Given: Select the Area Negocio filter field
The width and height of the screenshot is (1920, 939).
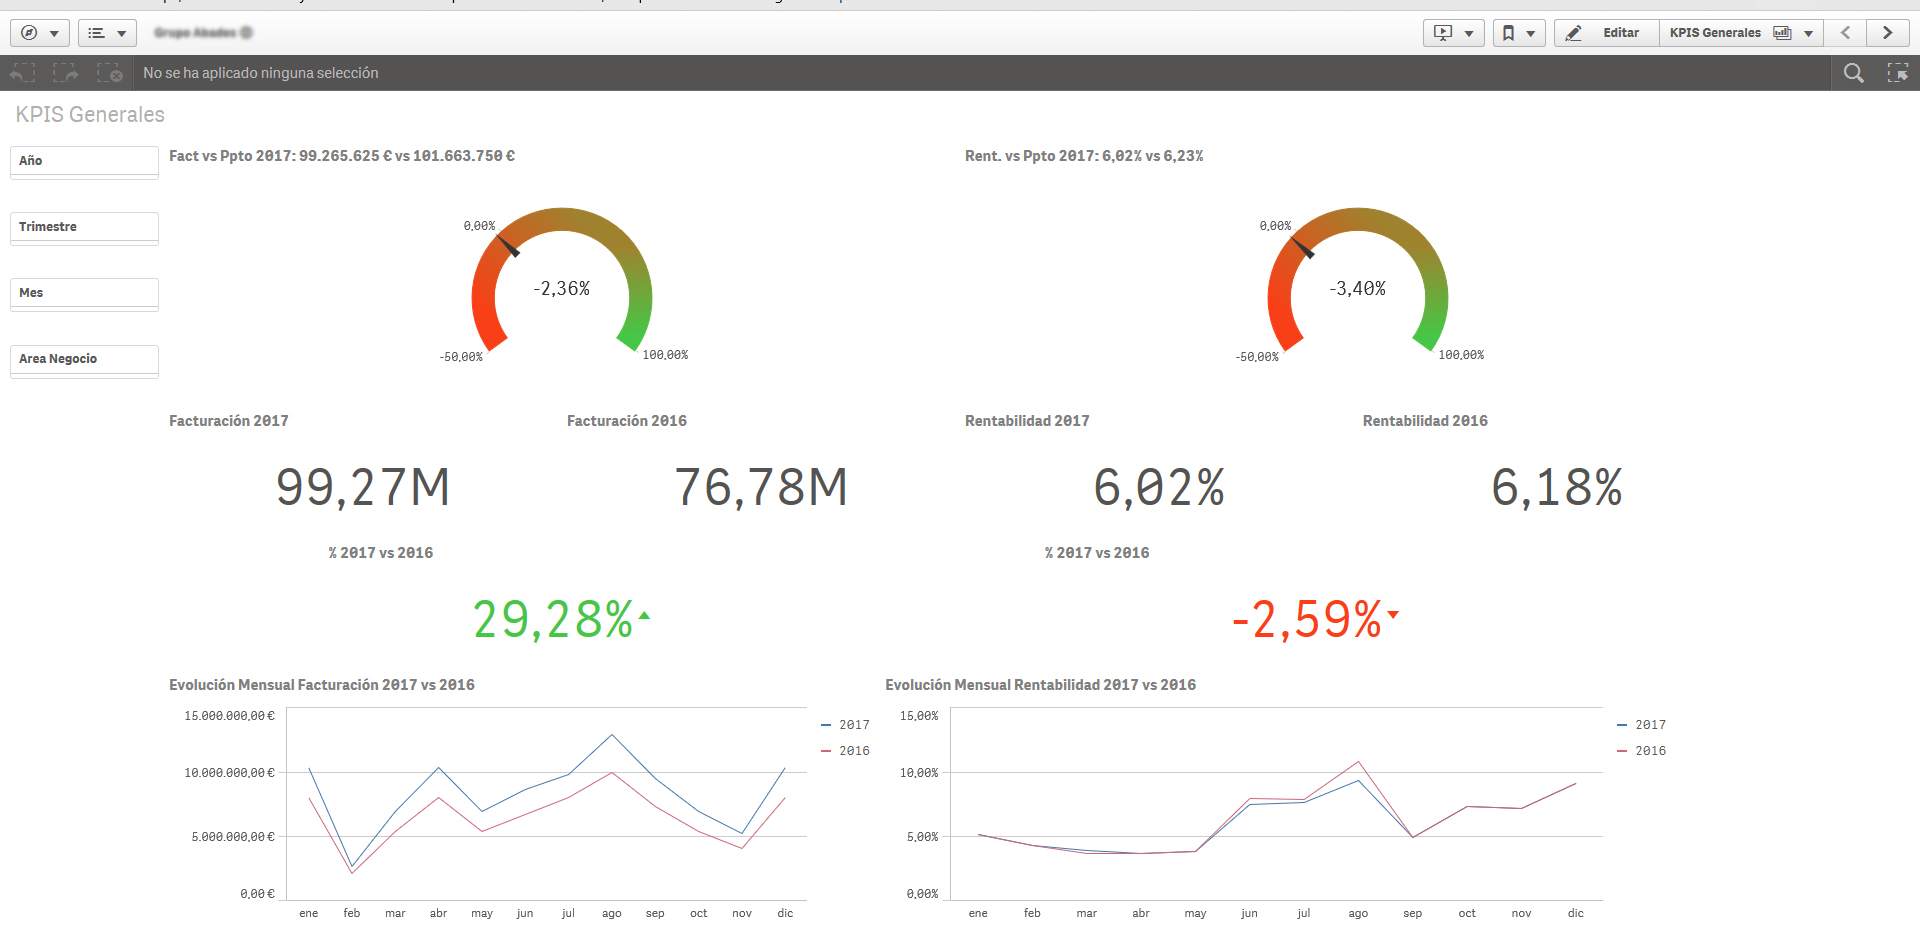Looking at the screenshot, I should [x=84, y=359].
